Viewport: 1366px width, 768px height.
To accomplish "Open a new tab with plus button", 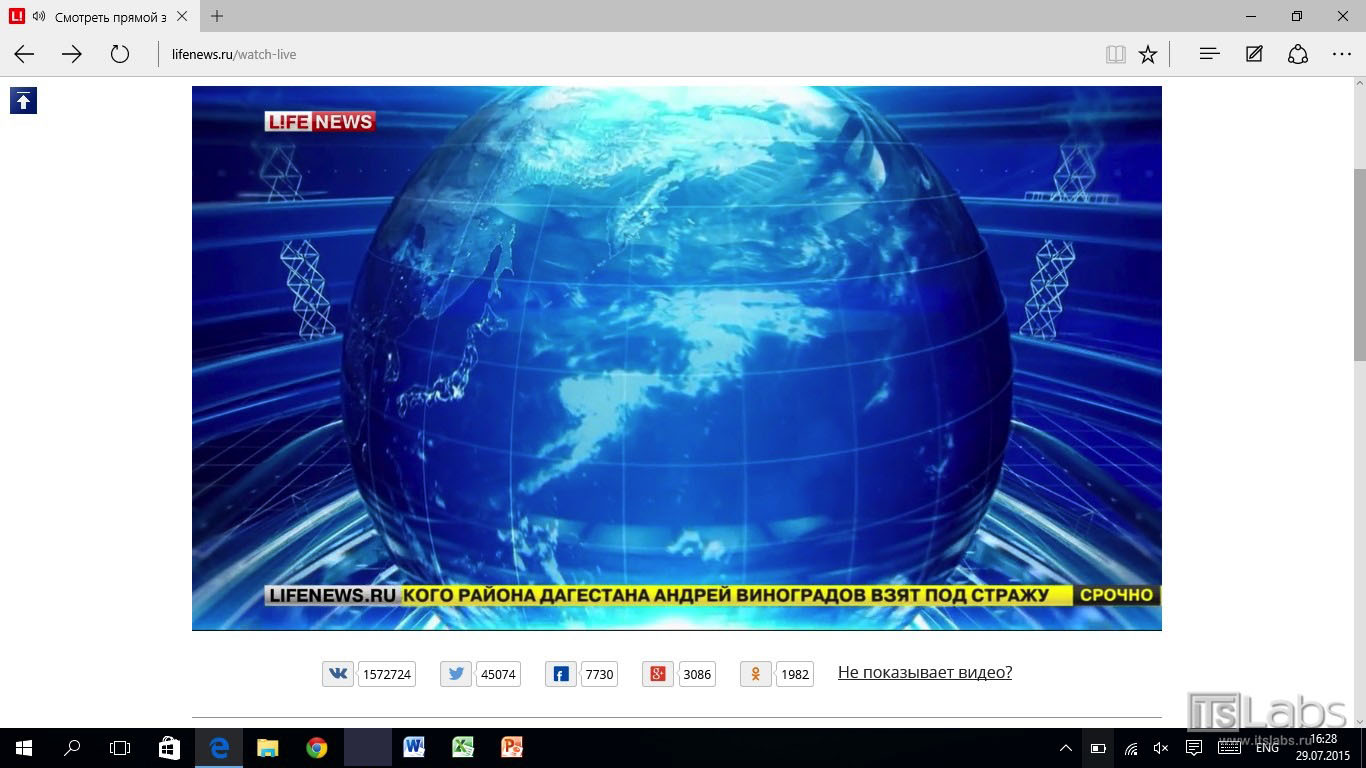I will click(217, 16).
